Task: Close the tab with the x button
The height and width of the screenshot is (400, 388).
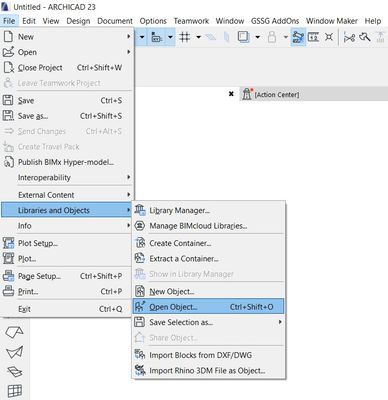Action: 231,94
